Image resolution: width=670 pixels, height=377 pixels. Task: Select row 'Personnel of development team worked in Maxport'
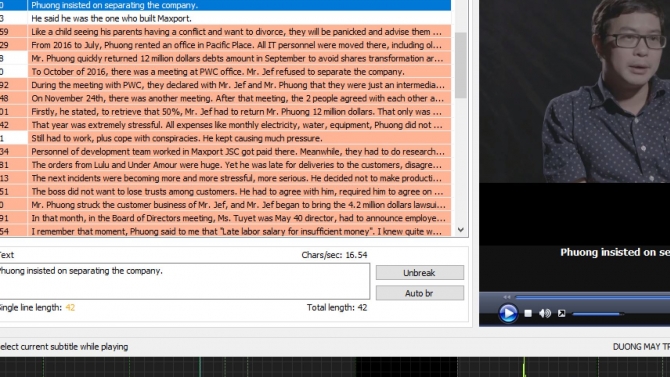click(x=225, y=151)
